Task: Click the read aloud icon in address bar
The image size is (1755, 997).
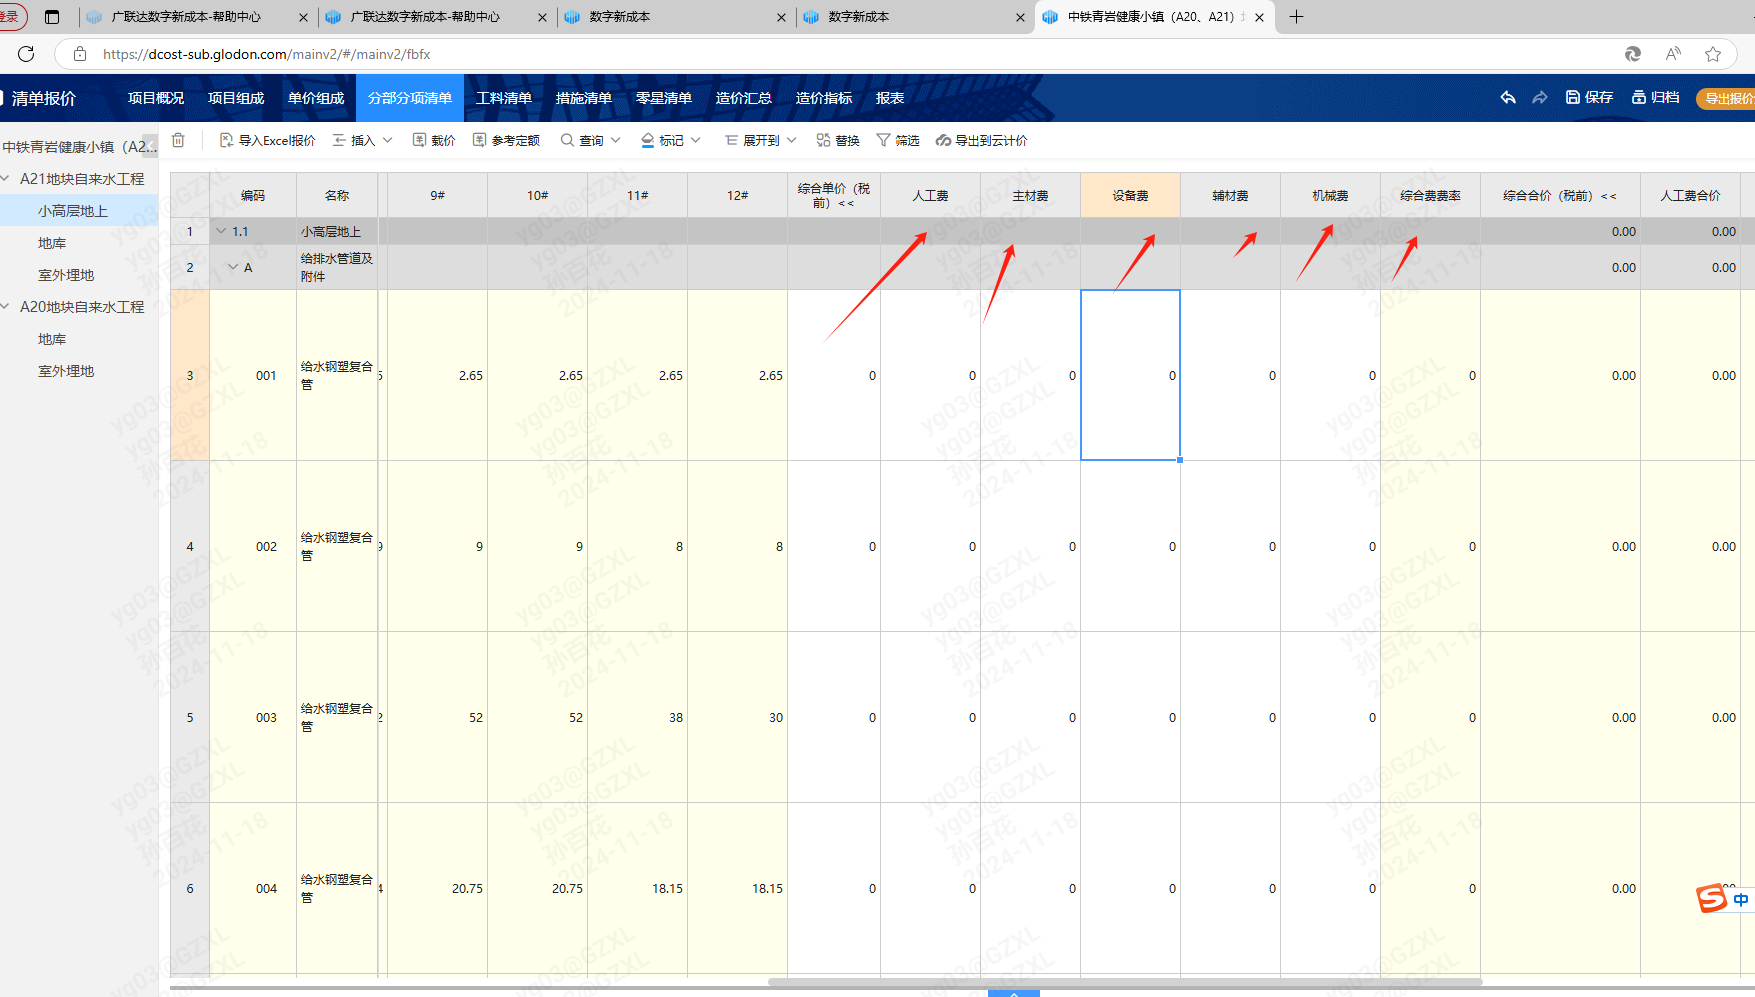Action: [1673, 54]
